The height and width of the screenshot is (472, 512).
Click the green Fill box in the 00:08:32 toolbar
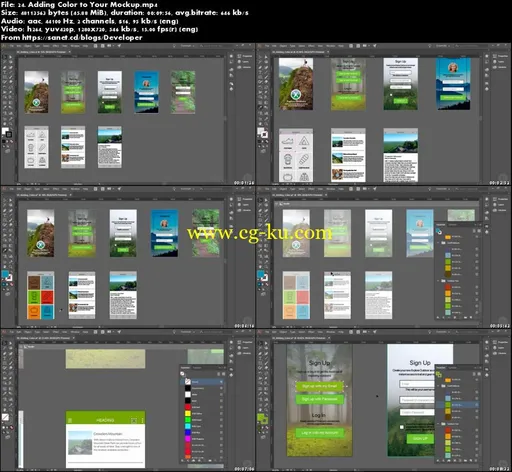click(x=261, y=417)
